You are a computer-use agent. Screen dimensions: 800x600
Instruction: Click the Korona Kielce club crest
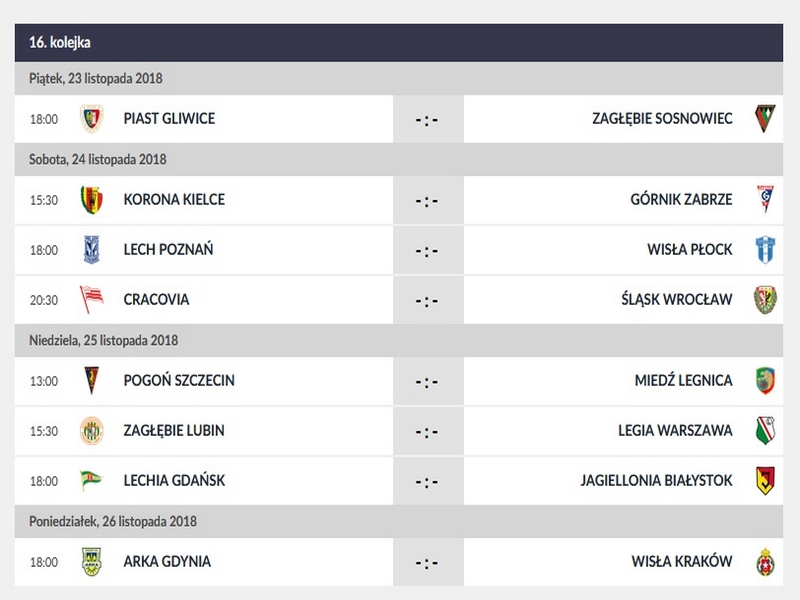click(x=92, y=199)
